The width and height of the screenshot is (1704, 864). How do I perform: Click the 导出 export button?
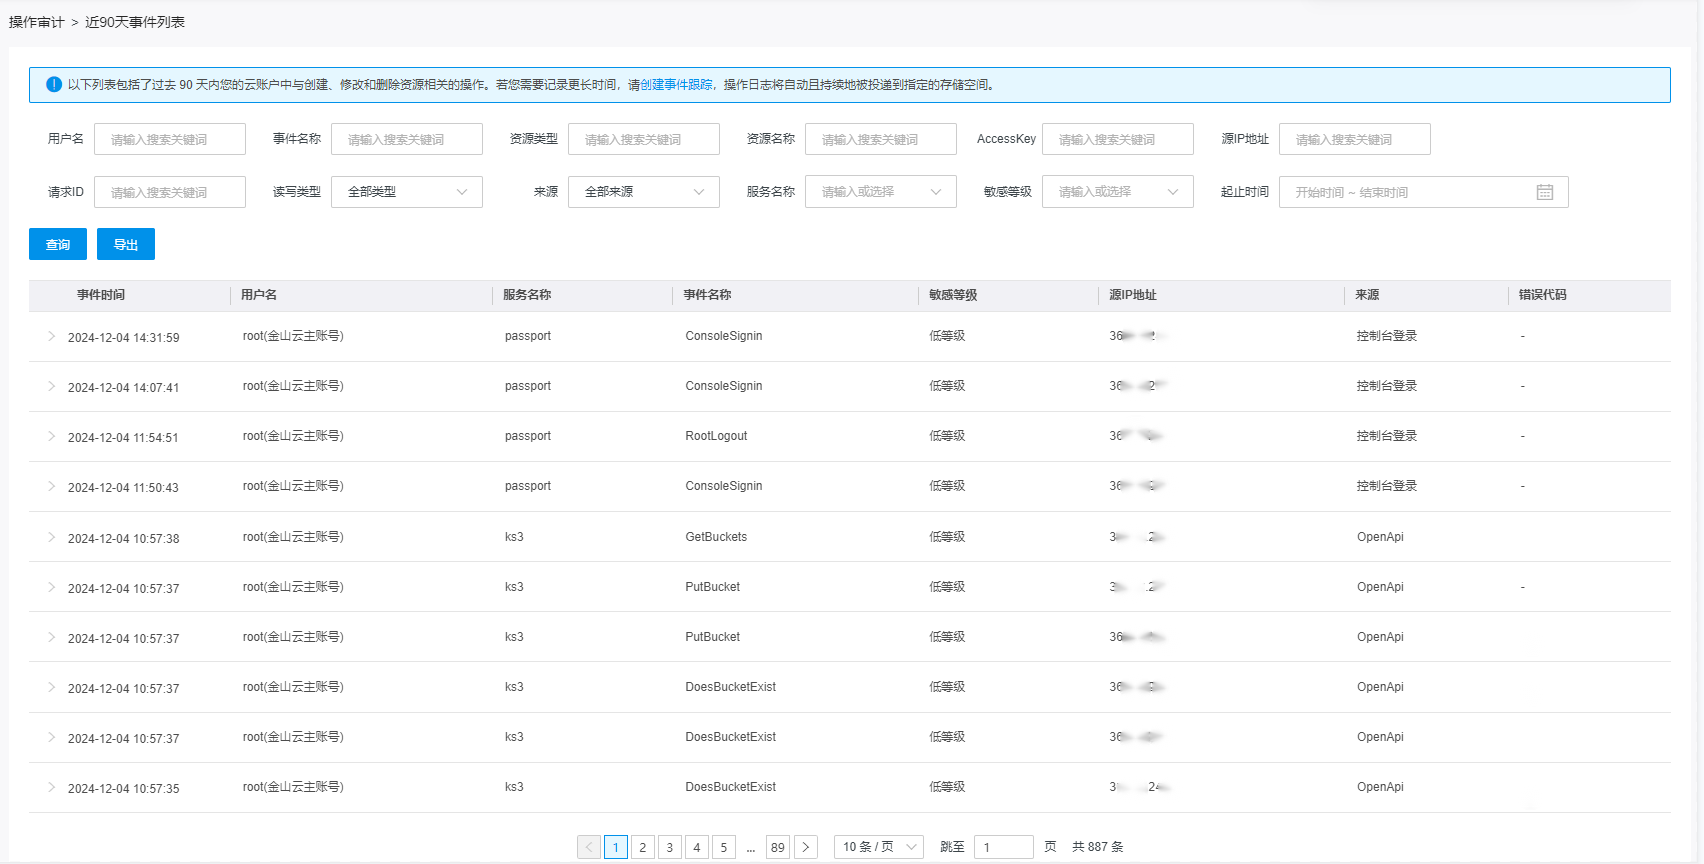126,244
